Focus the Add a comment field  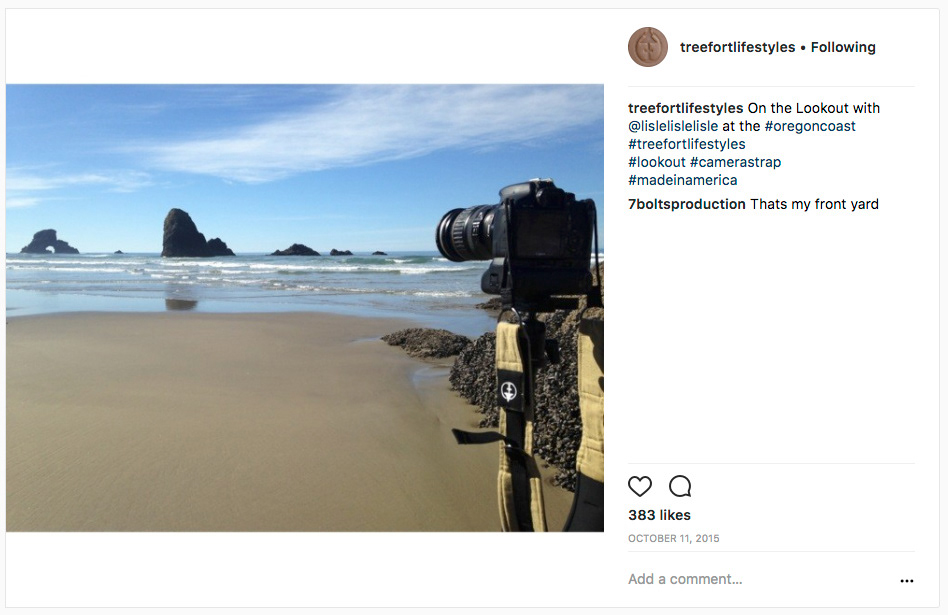(759, 579)
